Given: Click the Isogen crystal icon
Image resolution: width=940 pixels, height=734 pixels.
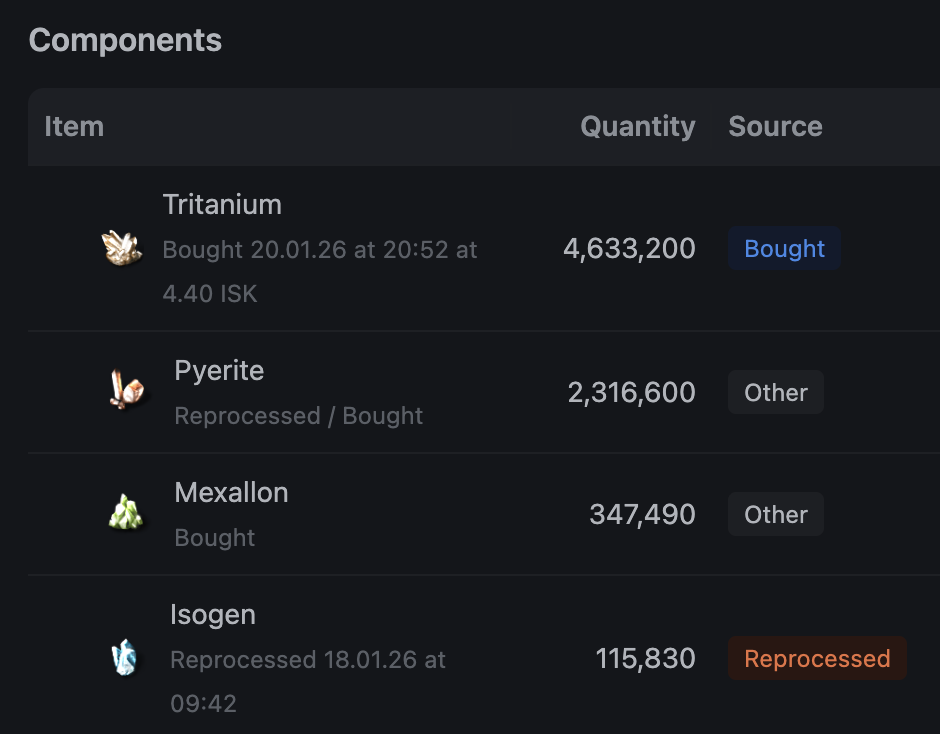Looking at the screenshot, I should [123, 658].
